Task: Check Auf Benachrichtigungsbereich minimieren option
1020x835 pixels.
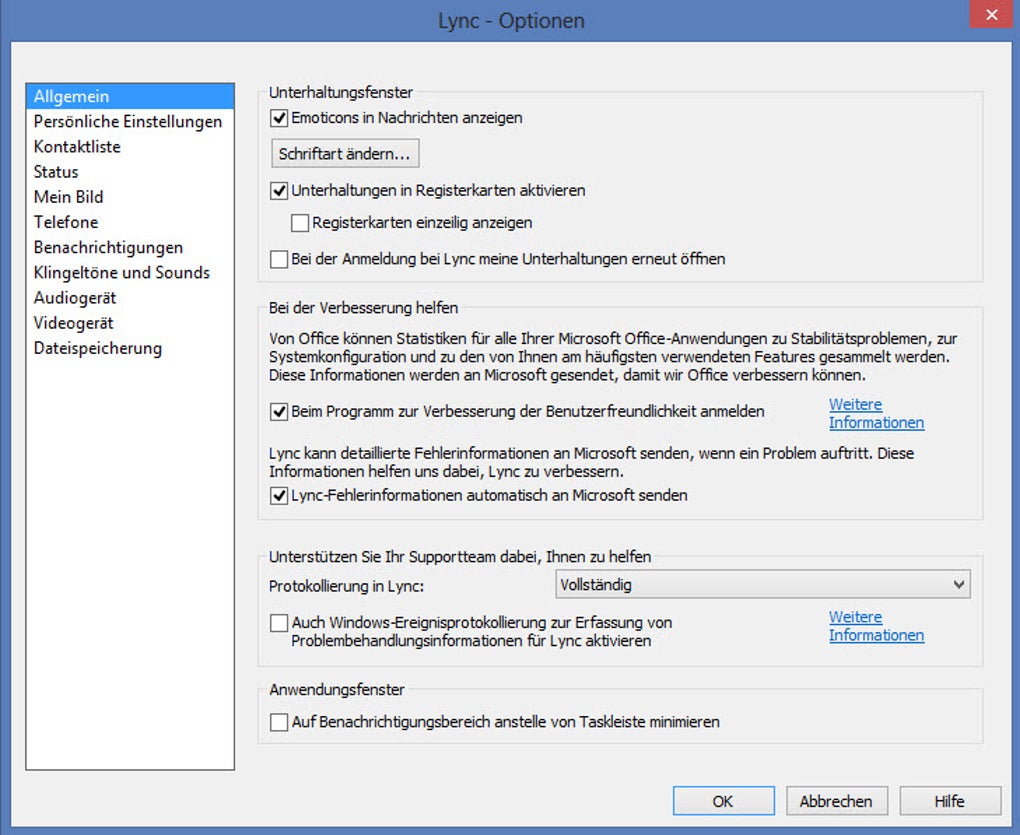Action: click(279, 722)
